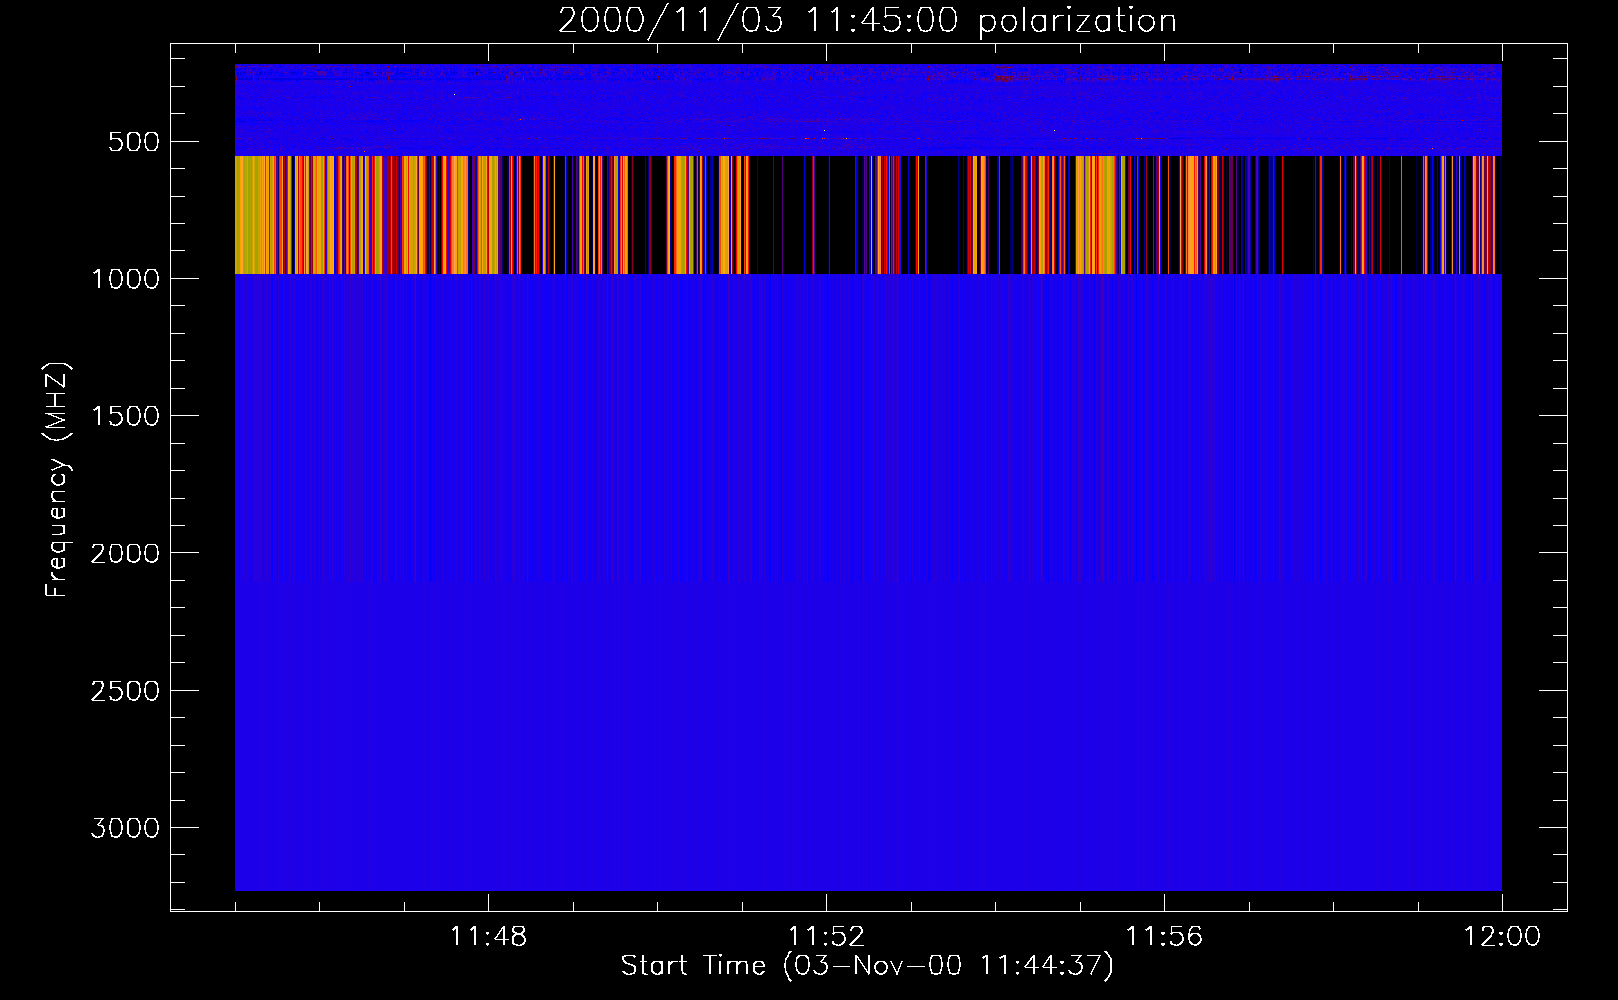The height and width of the screenshot is (1000, 1618).
Task: Click the 11:48 time tick label
Action: click(x=488, y=937)
